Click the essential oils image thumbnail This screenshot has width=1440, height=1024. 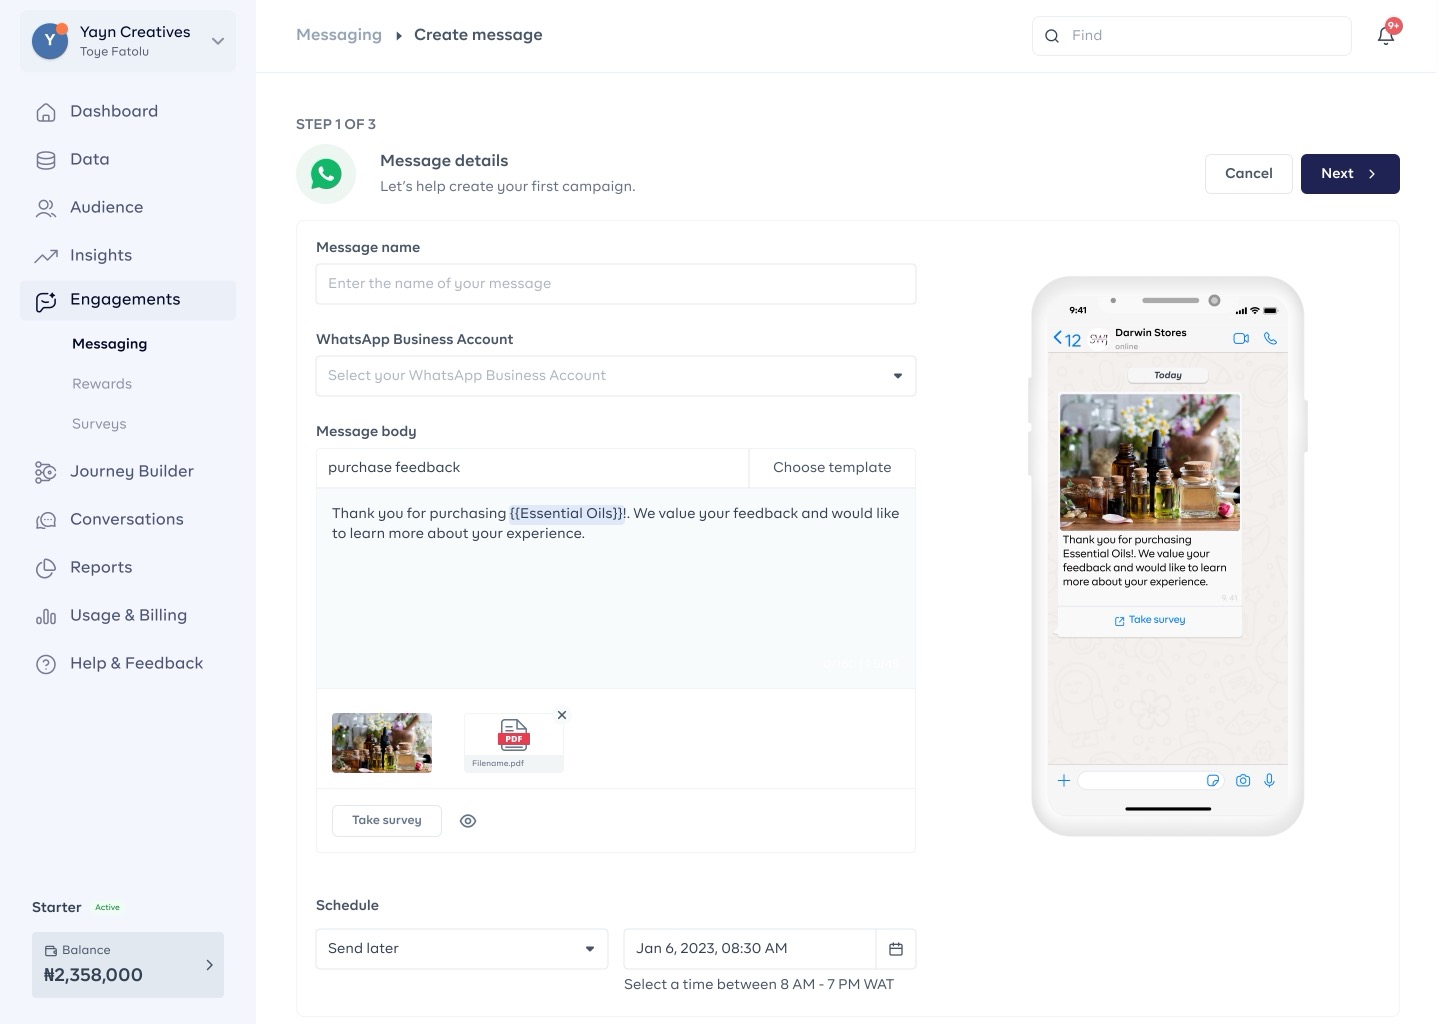click(x=382, y=743)
